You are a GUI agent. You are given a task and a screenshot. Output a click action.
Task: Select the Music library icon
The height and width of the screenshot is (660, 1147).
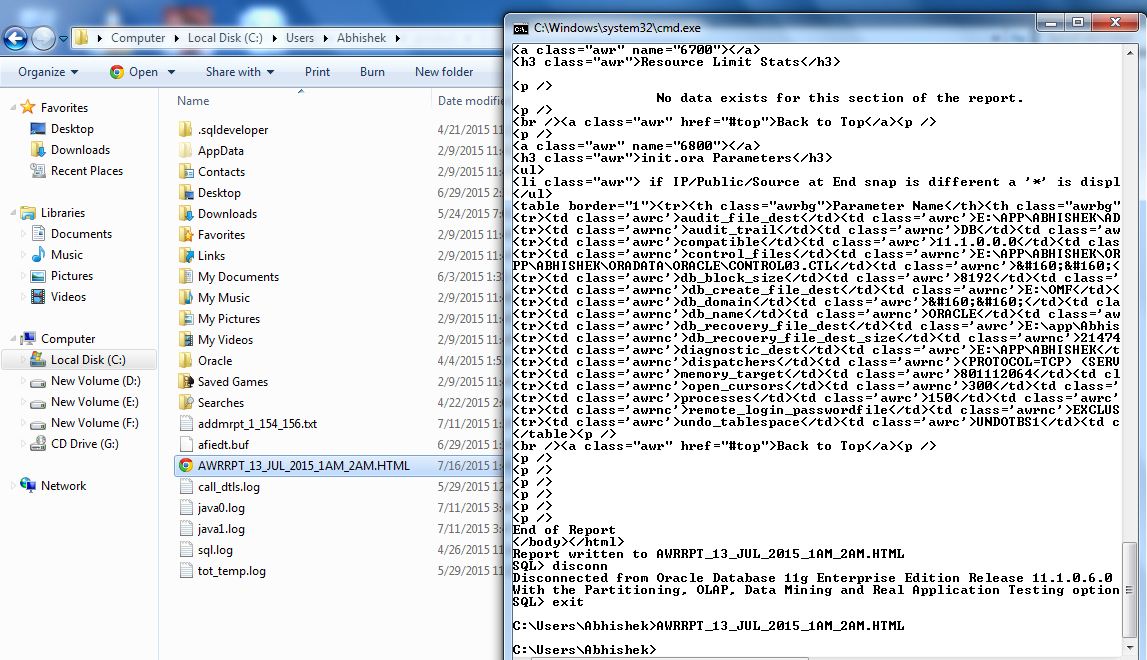pos(38,255)
